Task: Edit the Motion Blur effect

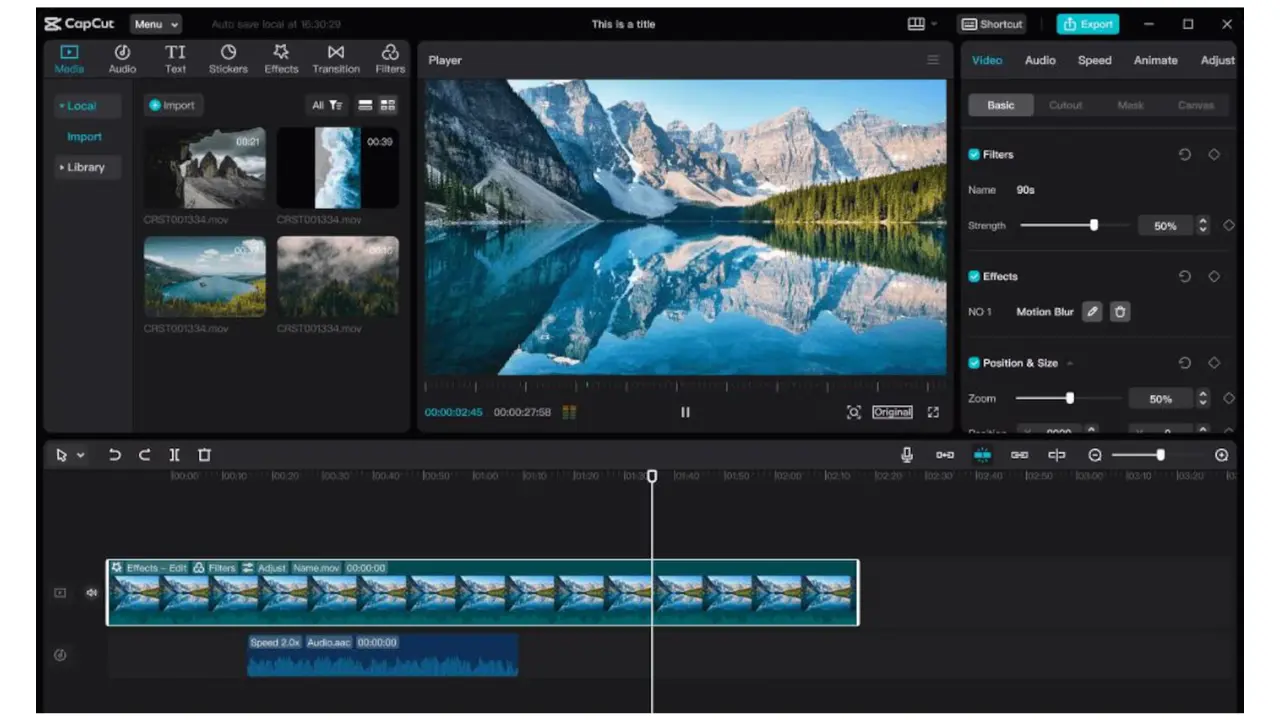Action: pyautogui.click(x=1092, y=312)
